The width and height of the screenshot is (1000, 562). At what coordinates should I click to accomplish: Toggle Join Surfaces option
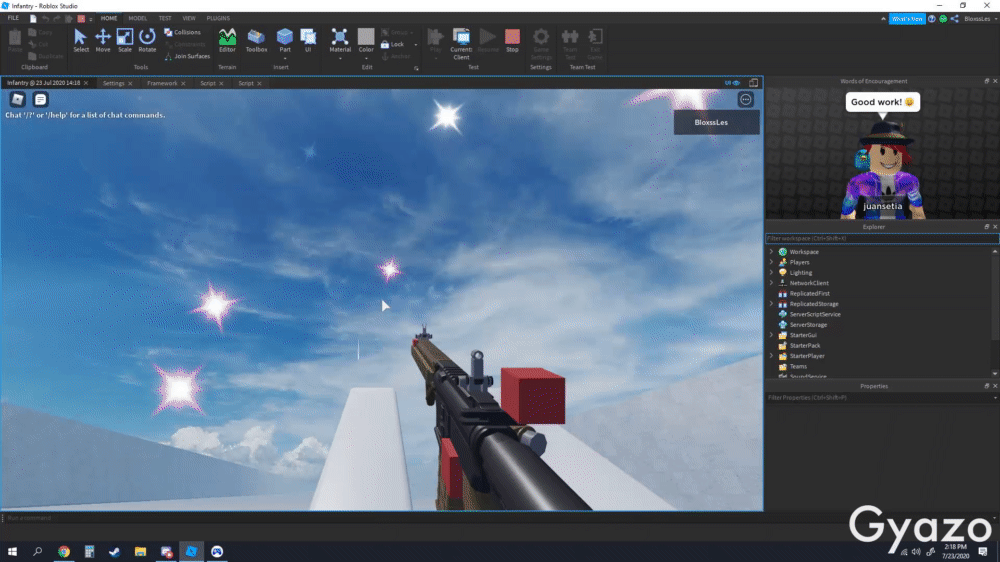point(187,56)
